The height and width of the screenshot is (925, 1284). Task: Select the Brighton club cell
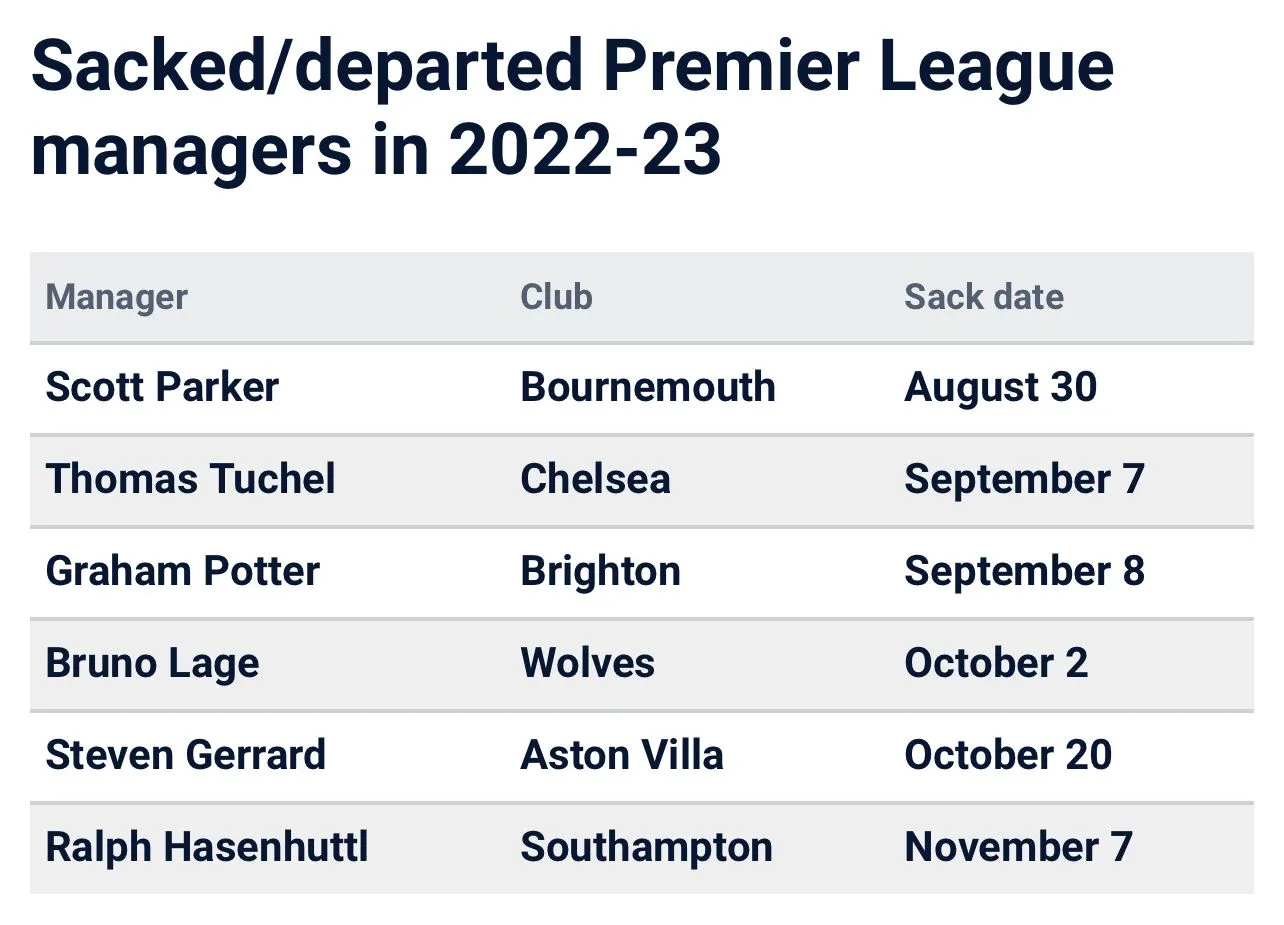600,571
